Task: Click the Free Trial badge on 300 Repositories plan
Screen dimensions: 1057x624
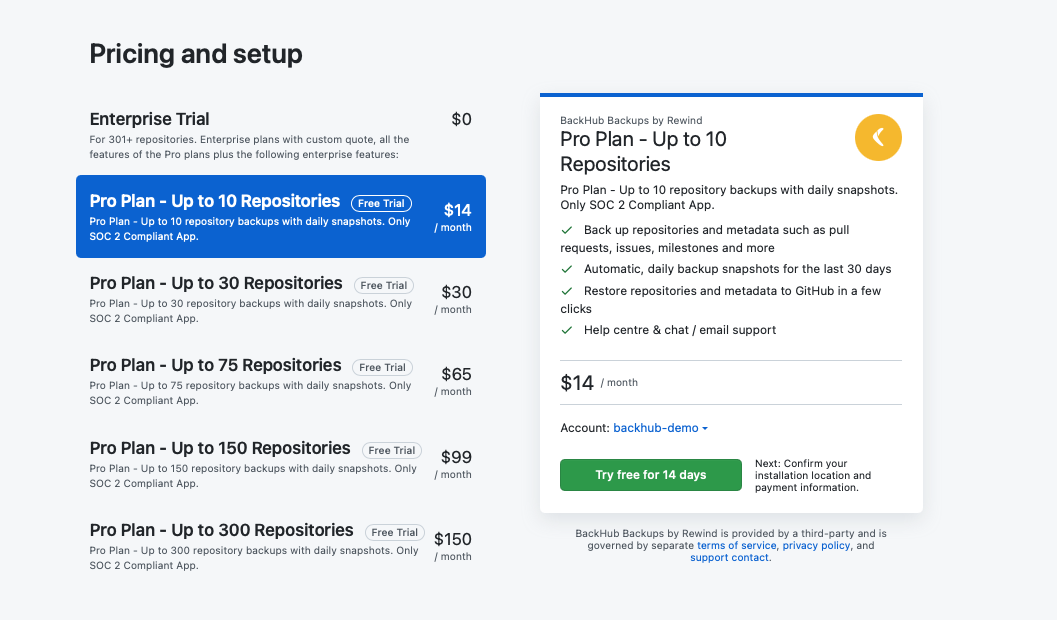Action: [x=394, y=533]
